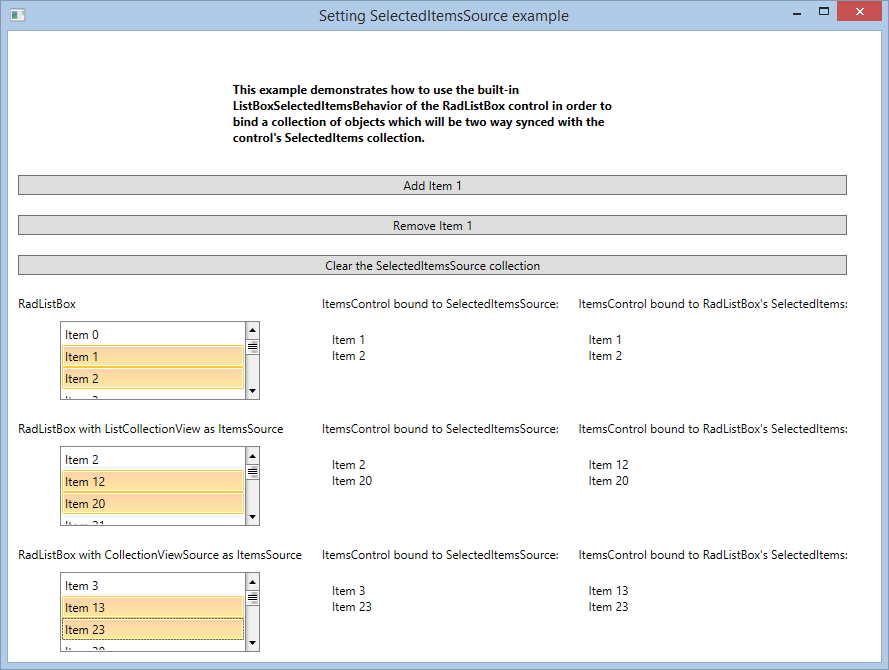Deselect Item 20 in the ListCollectionView list box
889x670 pixels.
(x=152, y=504)
